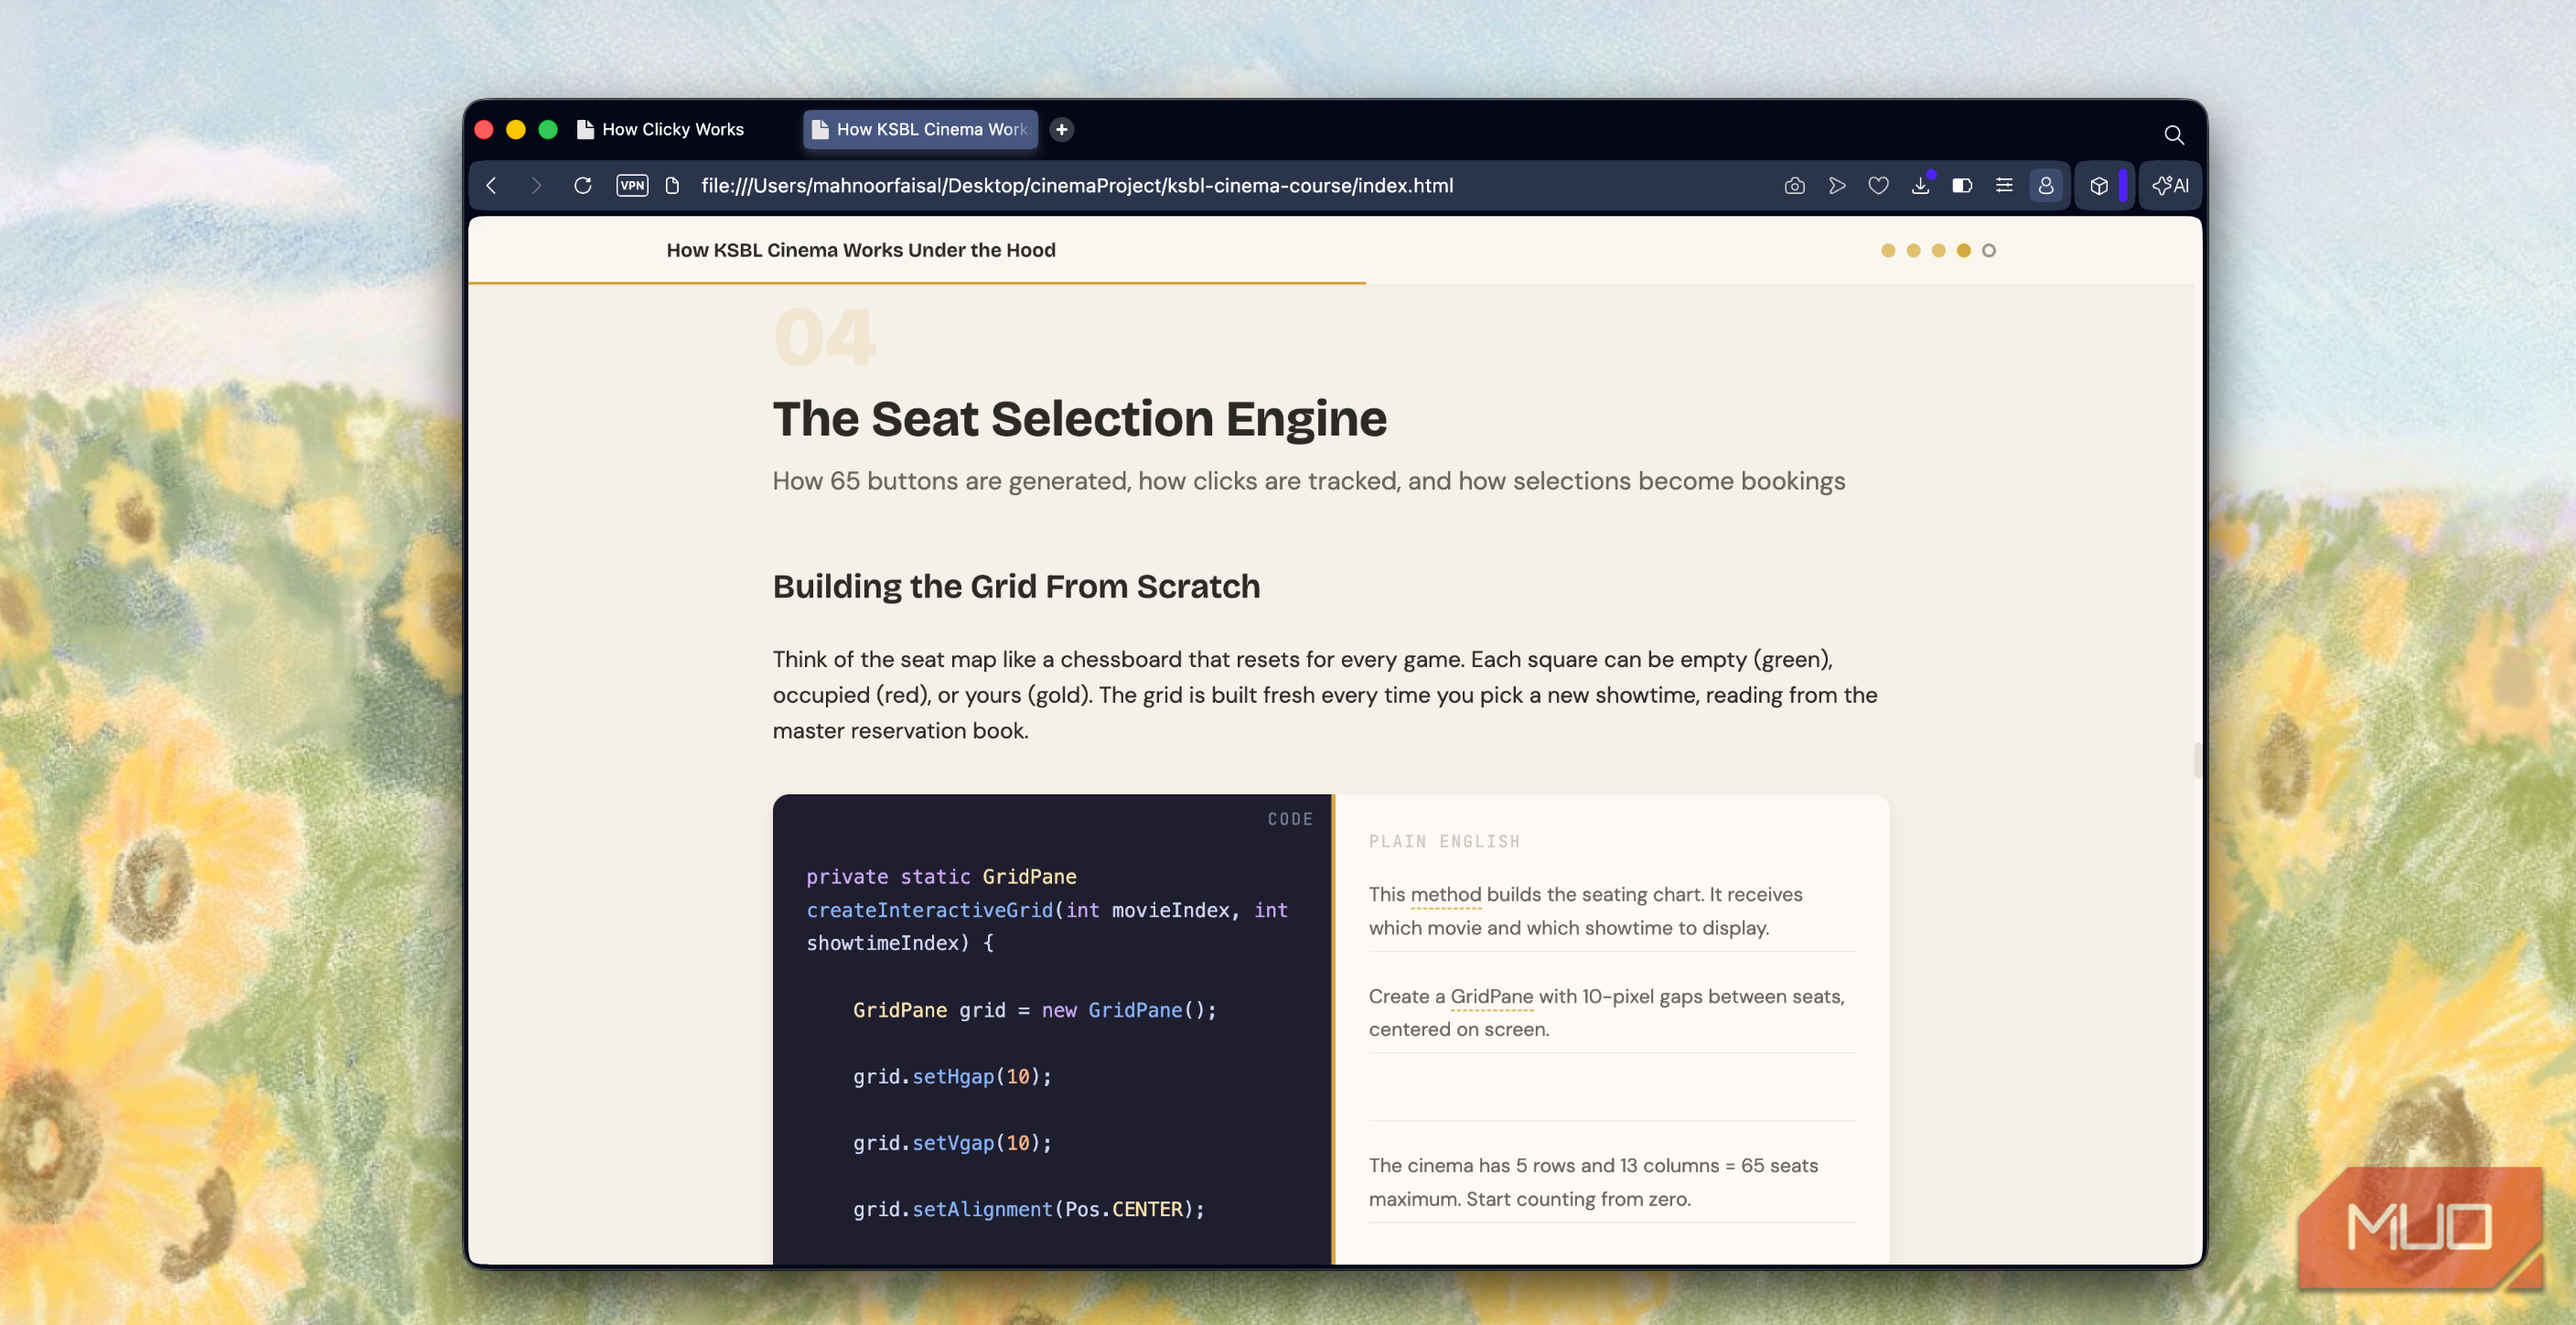Take a snapshot with the camera icon
This screenshot has height=1325, width=2576.
tap(1795, 186)
